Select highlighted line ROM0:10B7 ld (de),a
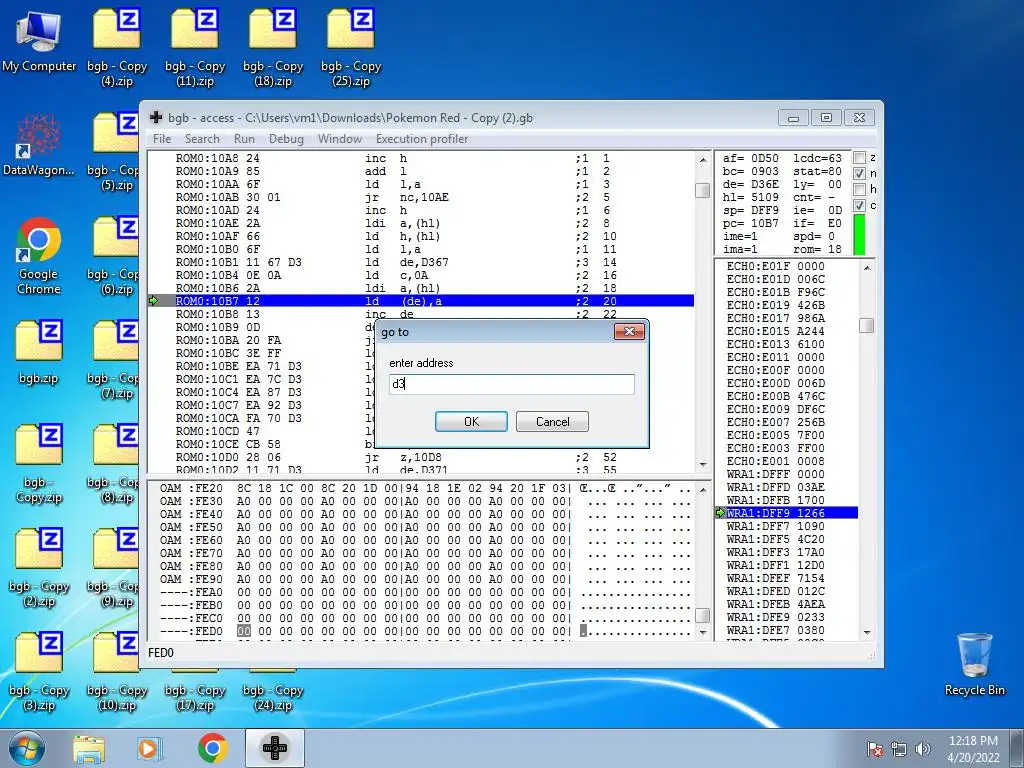1024x768 pixels. tap(421, 301)
